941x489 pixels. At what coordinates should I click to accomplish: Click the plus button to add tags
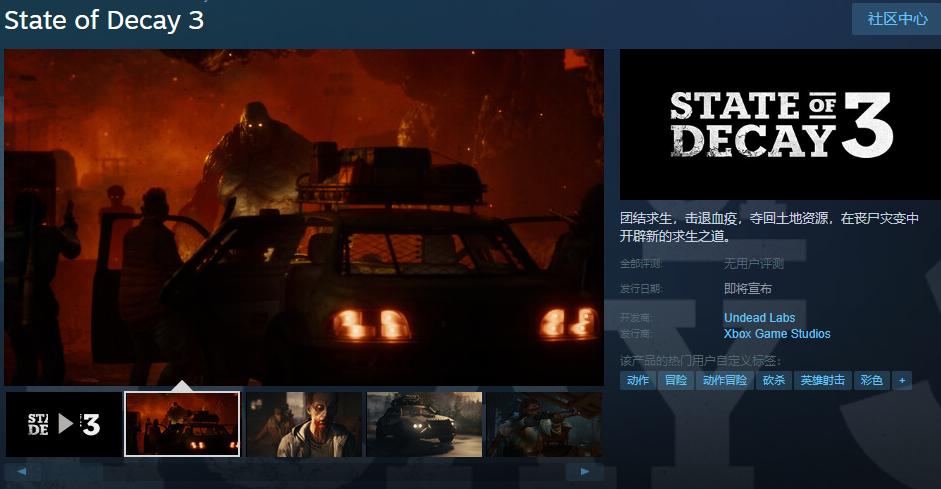click(901, 380)
